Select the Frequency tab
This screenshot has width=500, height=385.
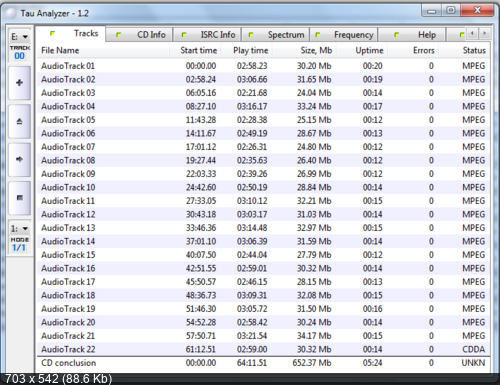[x=344, y=35]
